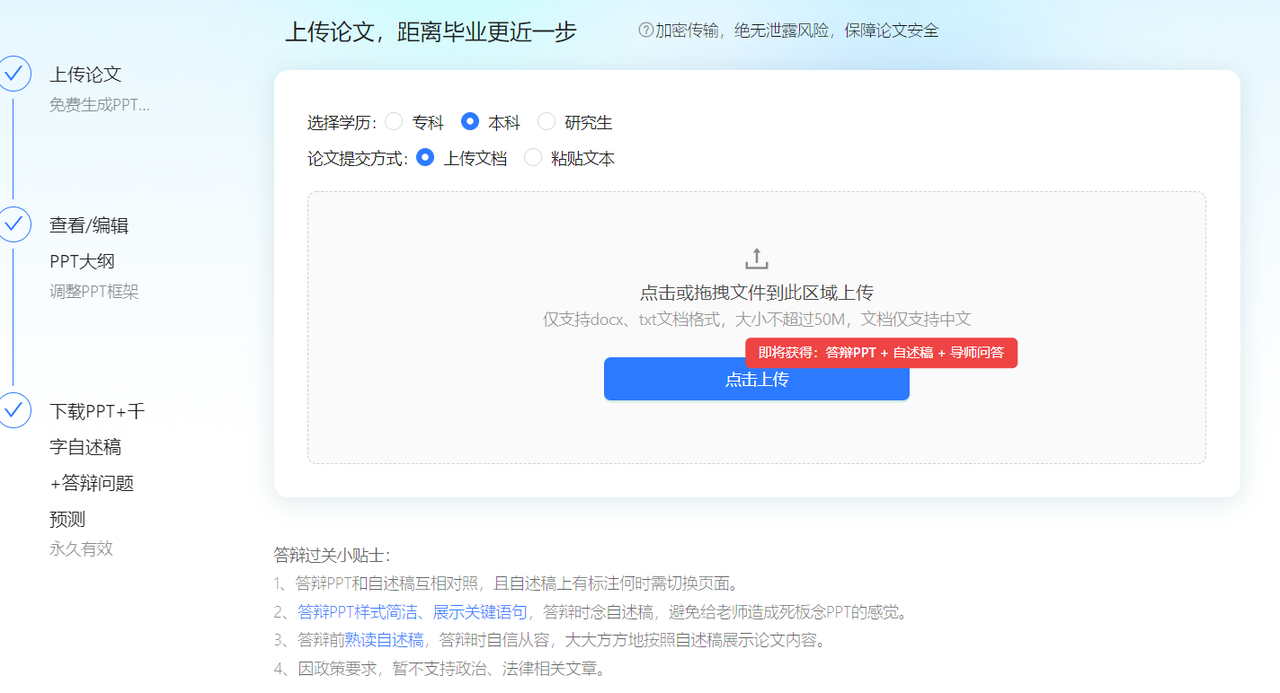Click the blue 点击上传 button

[x=757, y=379]
